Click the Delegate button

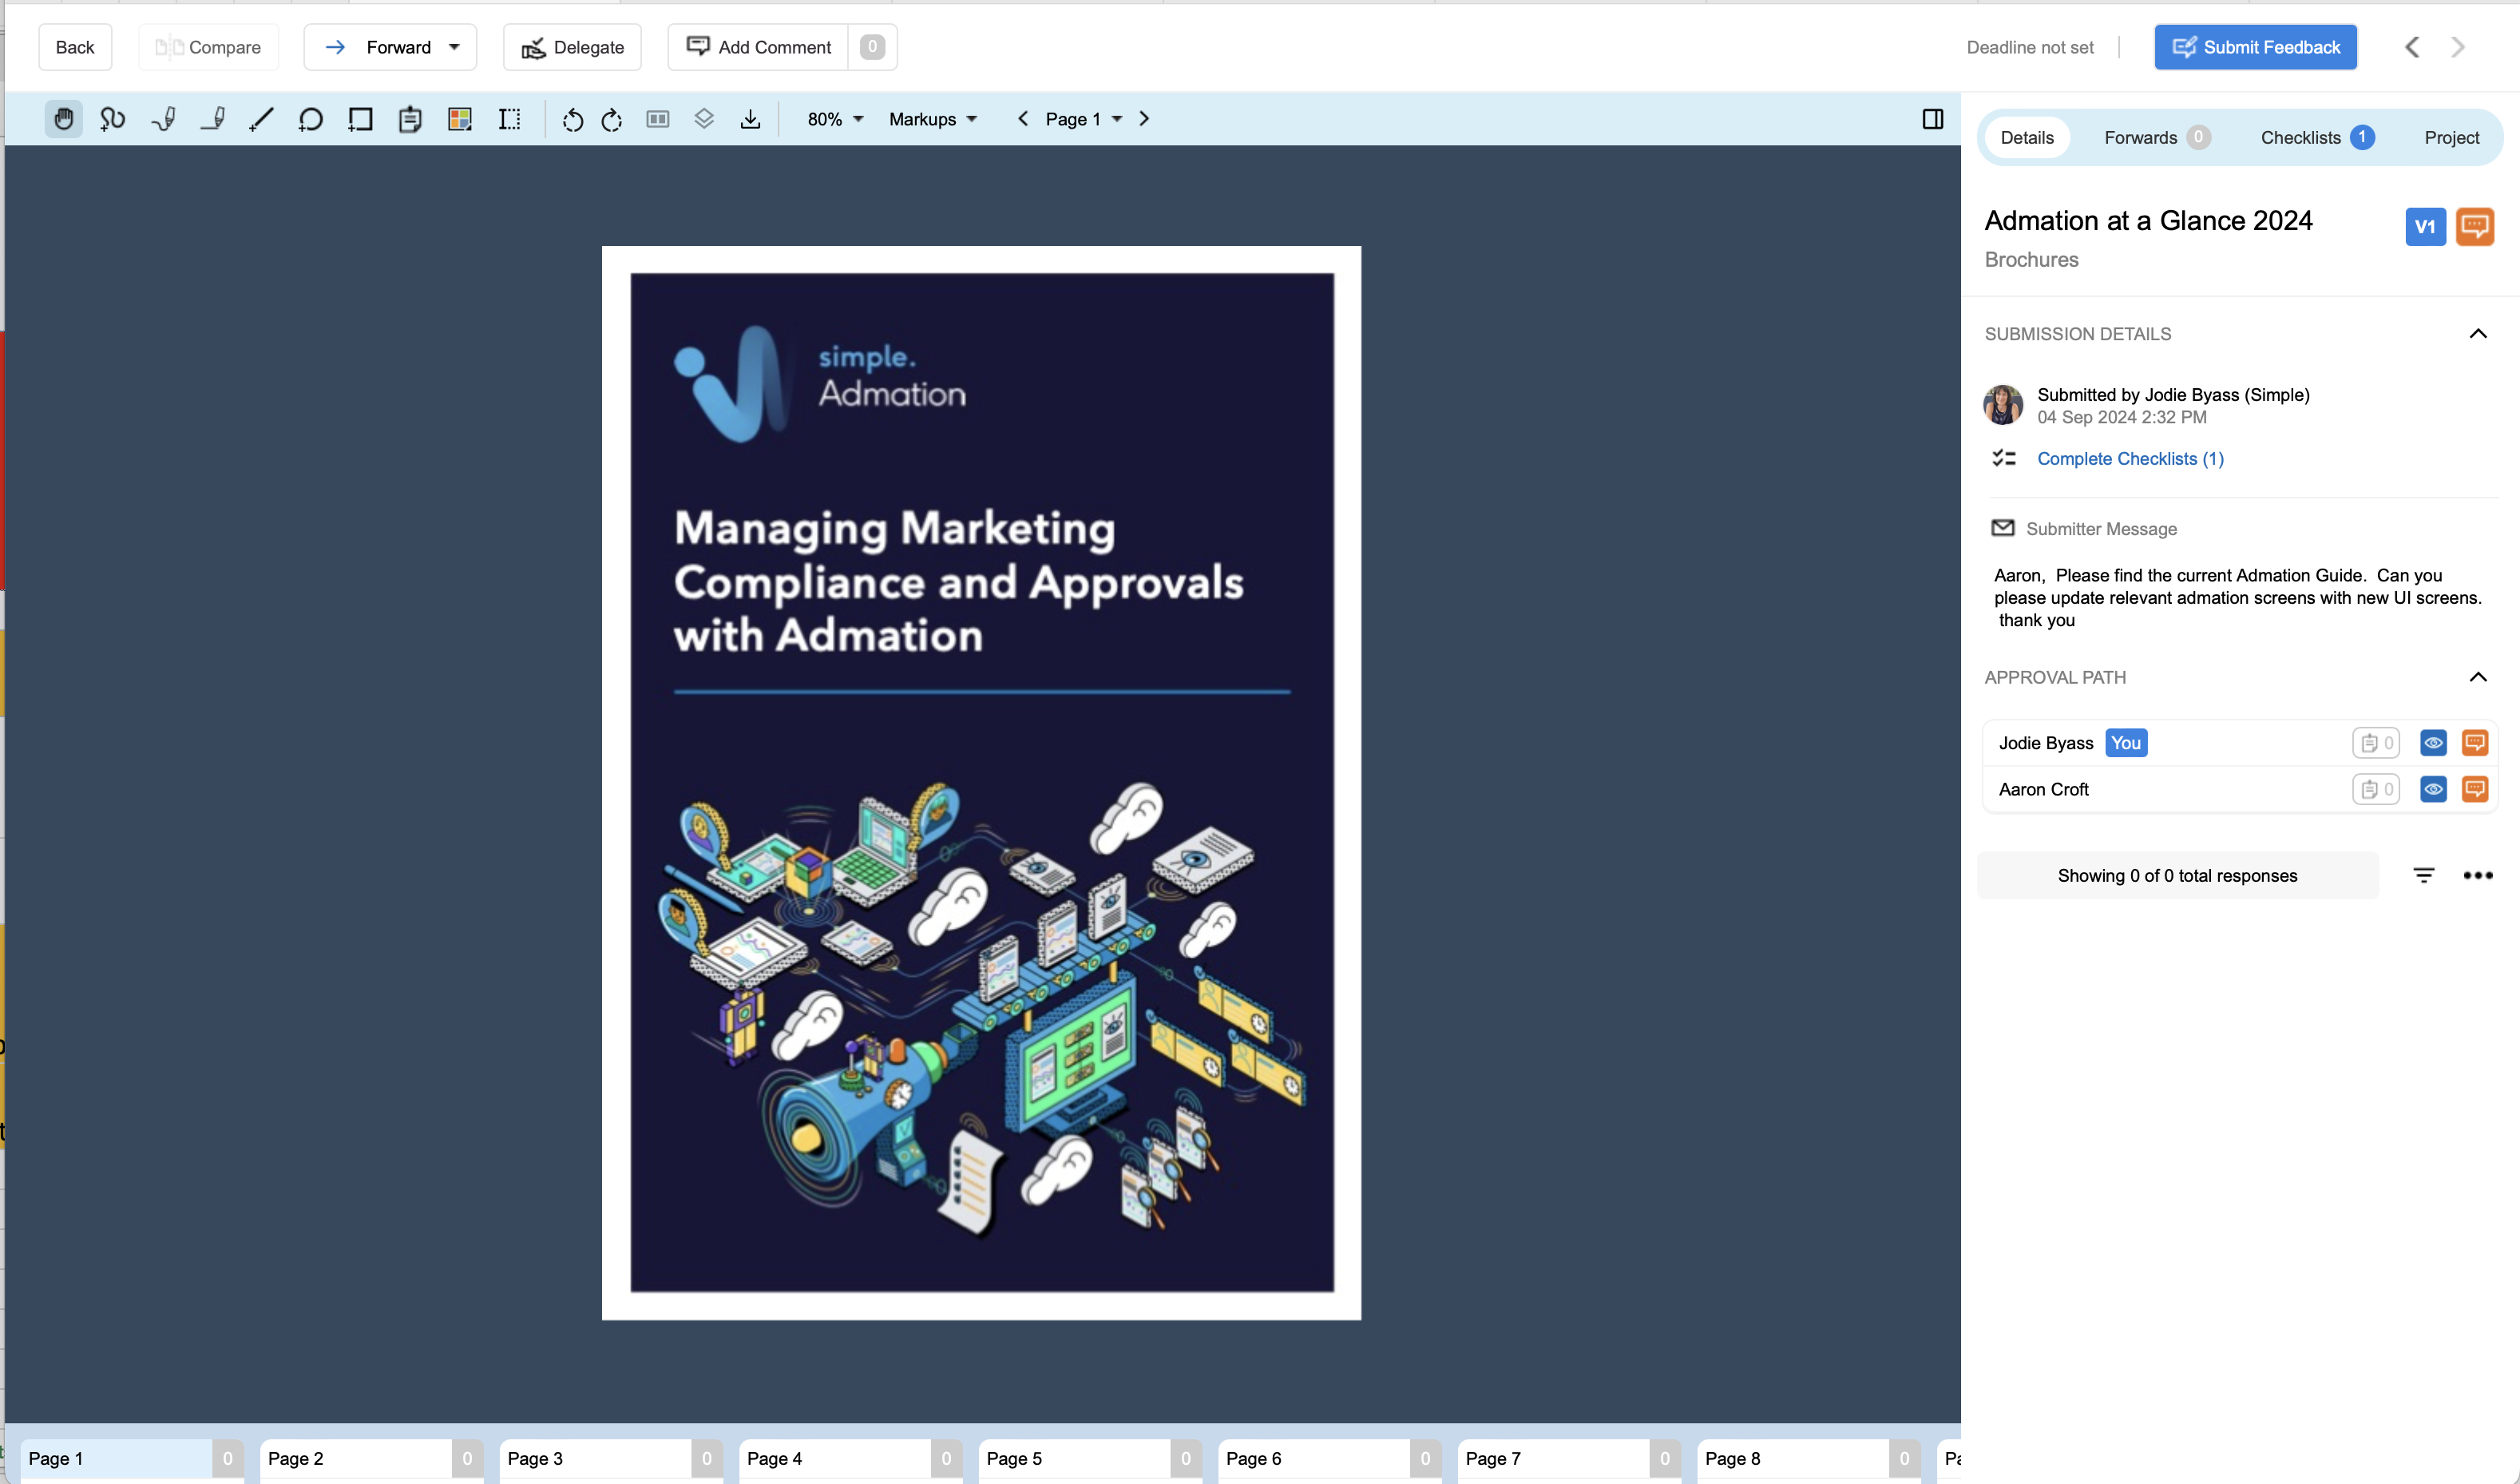tap(572, 47)
